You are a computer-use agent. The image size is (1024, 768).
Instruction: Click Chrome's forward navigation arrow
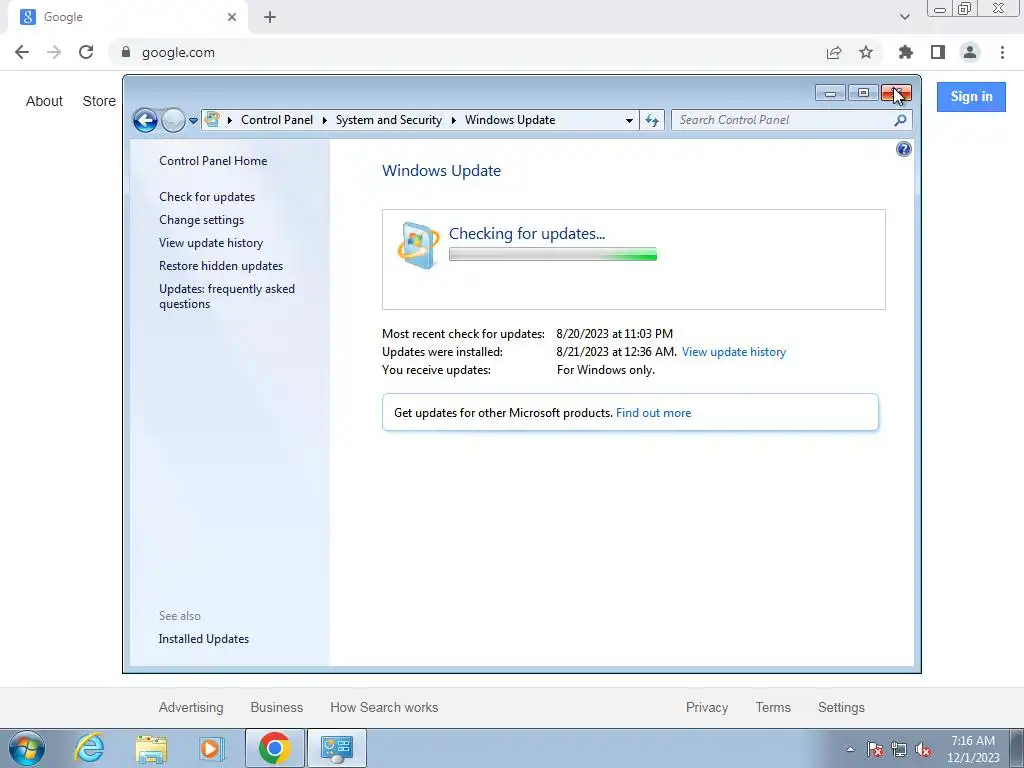54,52
